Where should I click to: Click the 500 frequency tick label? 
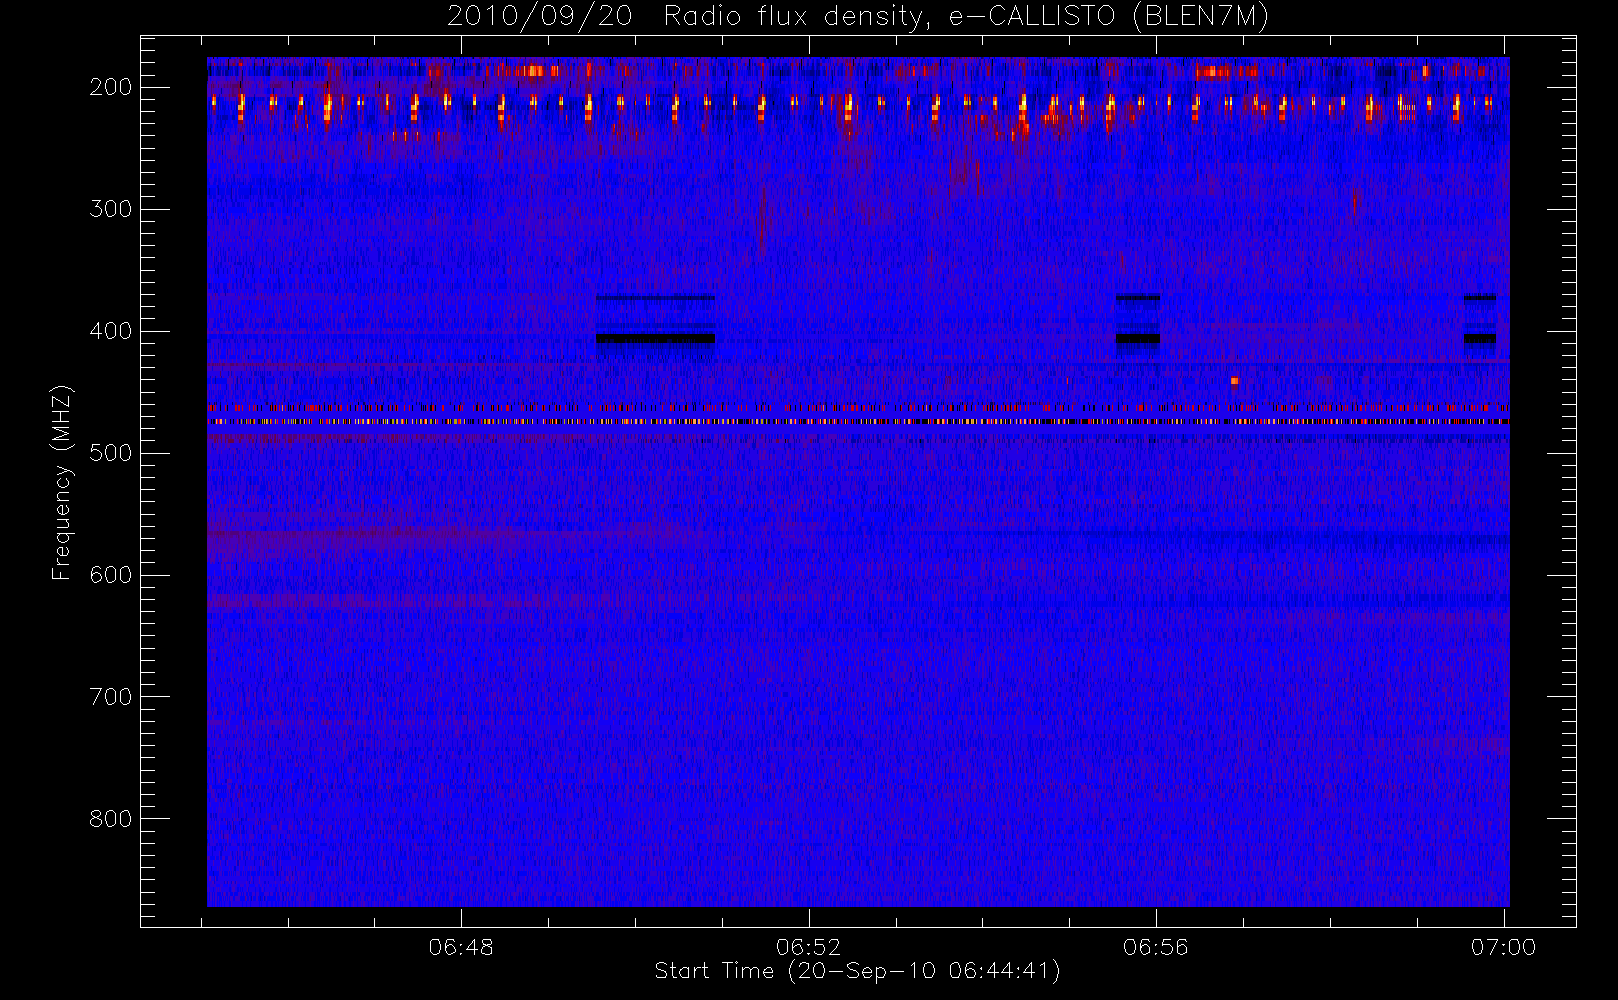pos(111,453)
